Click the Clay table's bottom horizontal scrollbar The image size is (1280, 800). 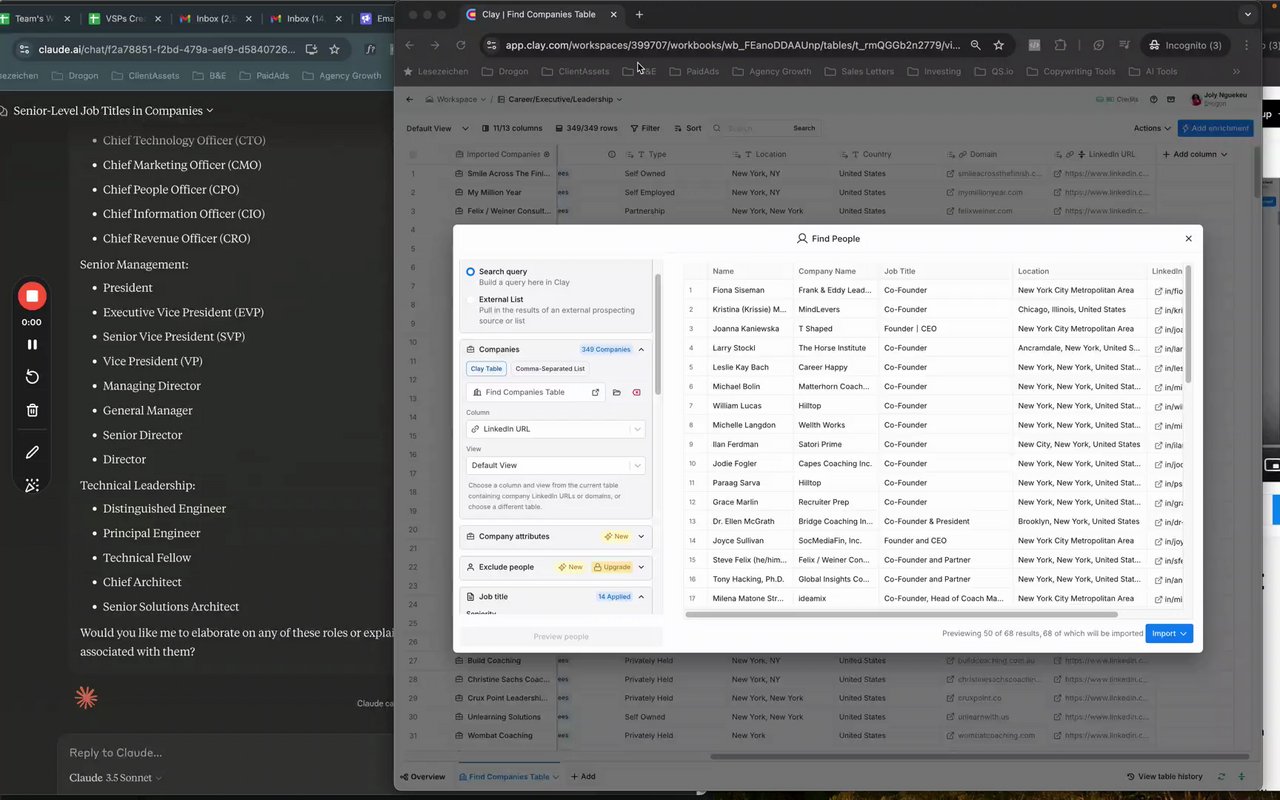980,756
